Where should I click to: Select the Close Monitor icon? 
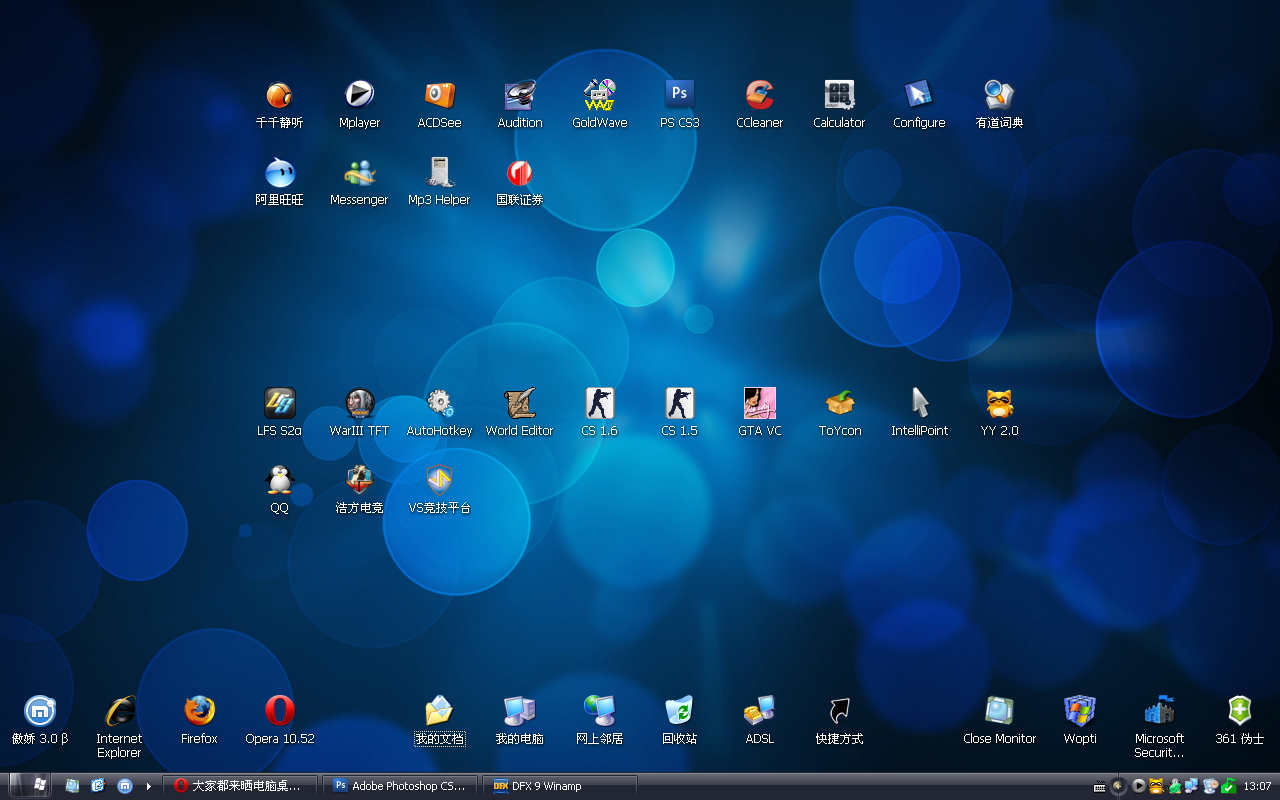(x=999, y=721)
